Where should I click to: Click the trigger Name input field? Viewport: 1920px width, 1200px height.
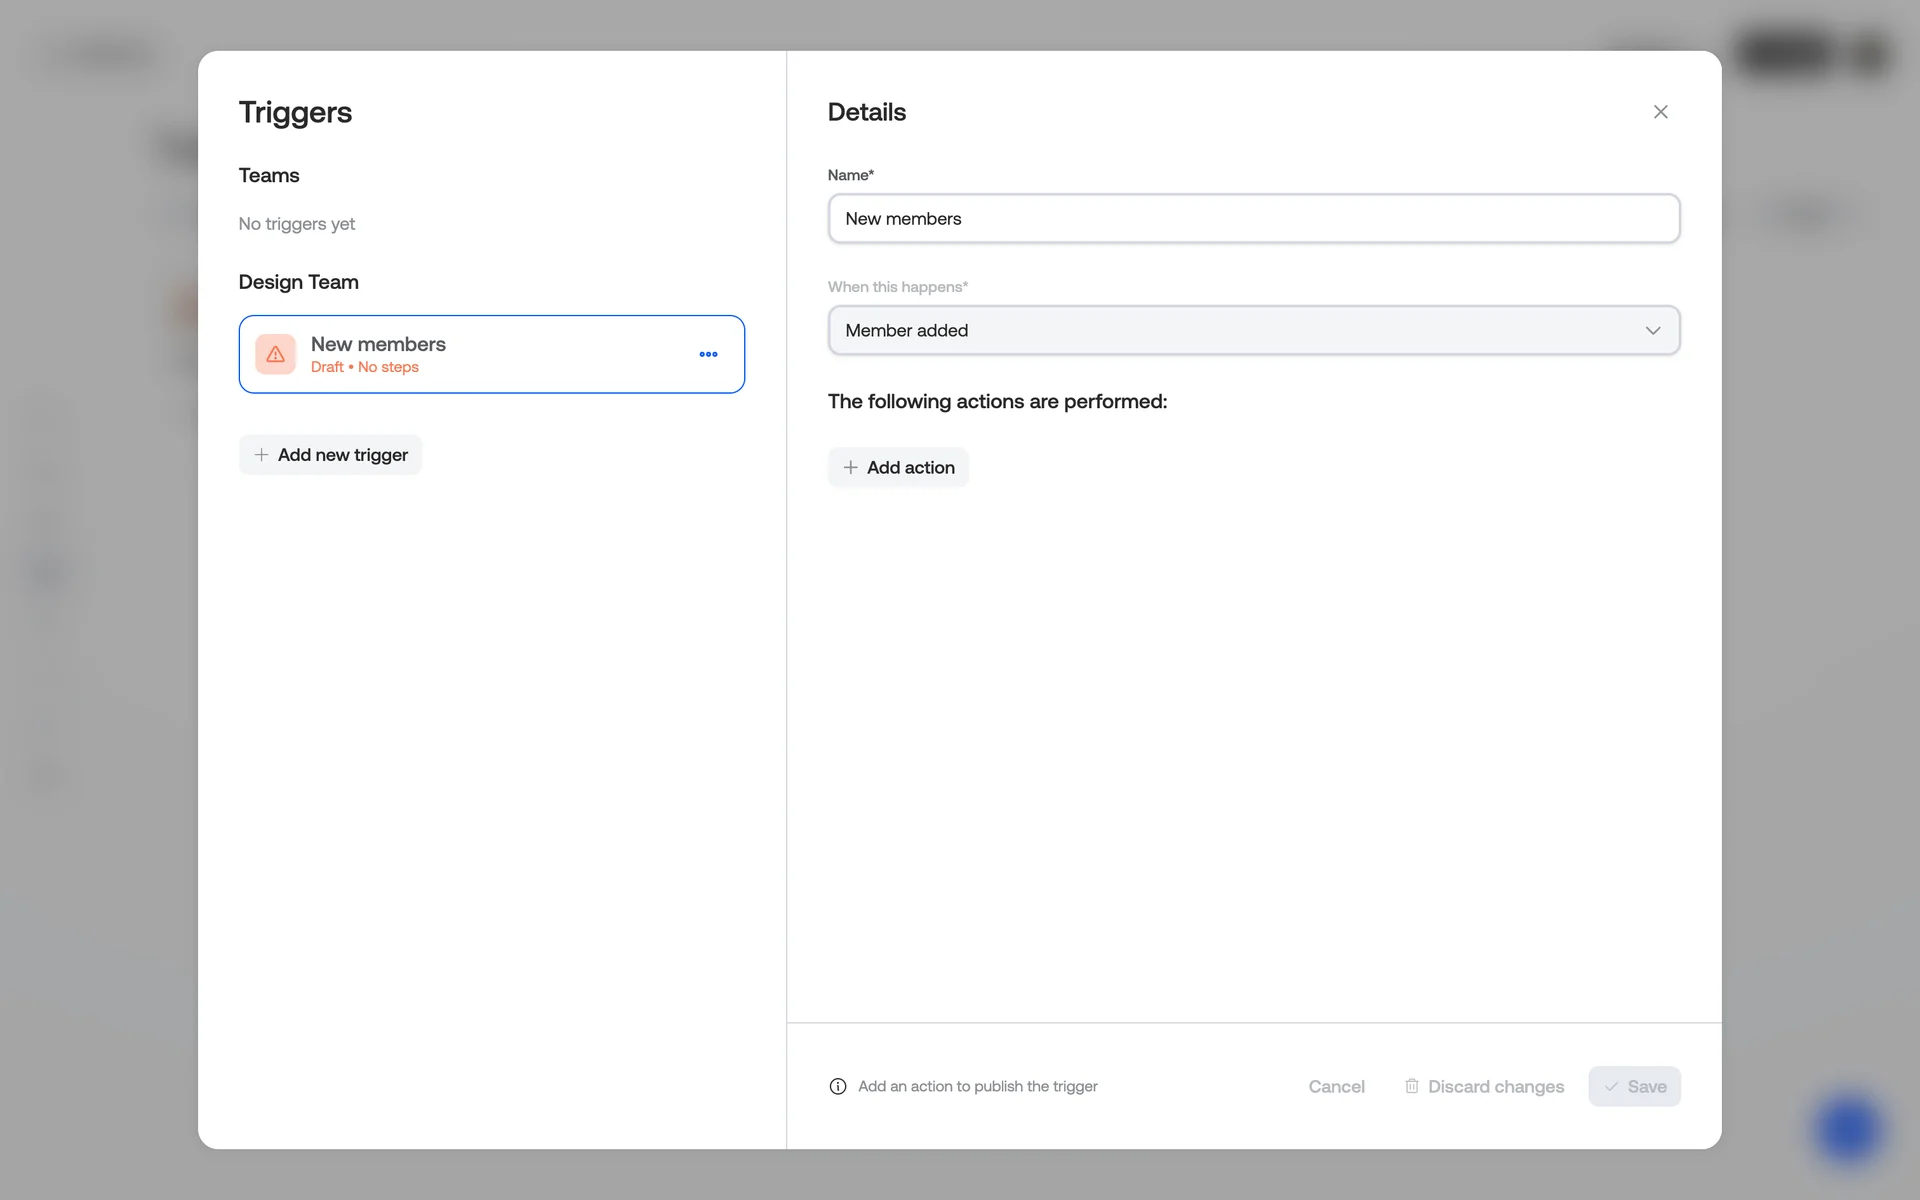click(x=1253, y=219)
